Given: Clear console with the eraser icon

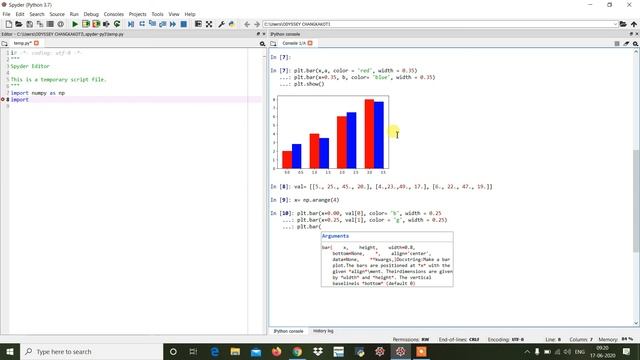Looking at the screenshot, I should (x=626, y=43).
